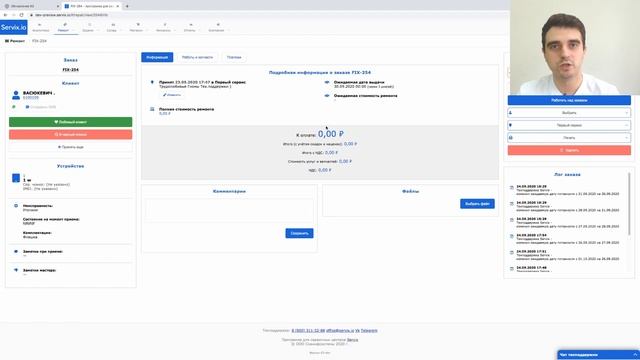Screen dimensions: 640x360
Task: Click the red blacklist client button
Action: pyautogui.click(x=71, y=134)
